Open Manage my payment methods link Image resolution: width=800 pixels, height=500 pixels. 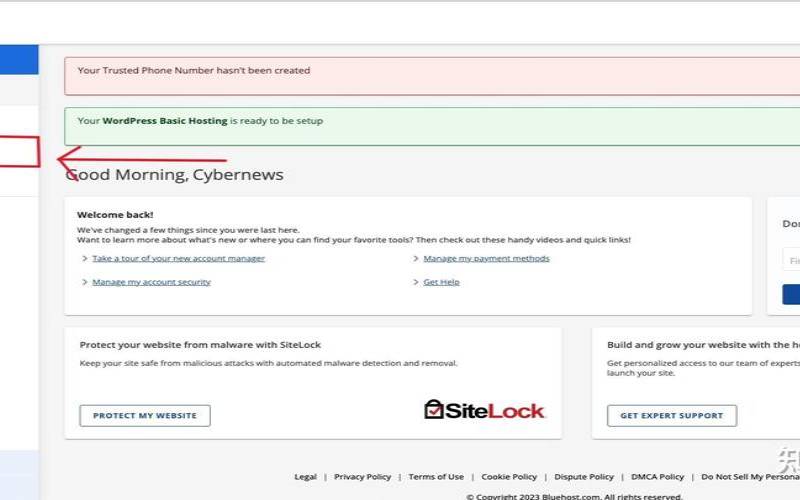point(486,258)
